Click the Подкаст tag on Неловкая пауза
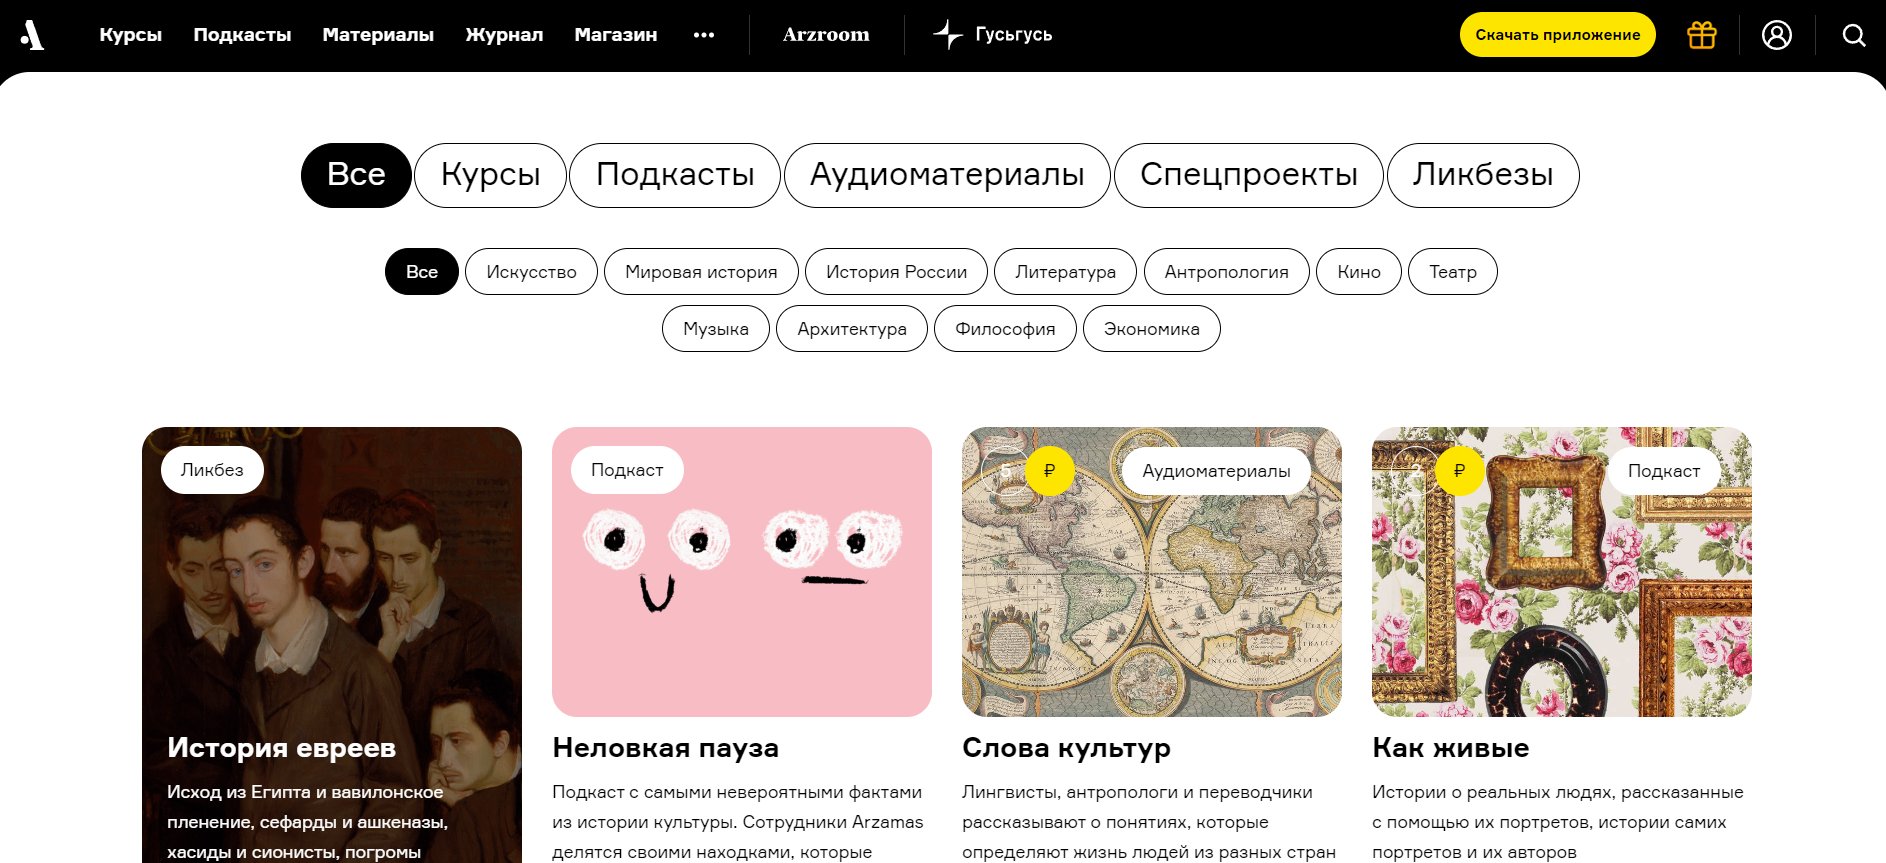1886x863 pixels. click(627, 470)
